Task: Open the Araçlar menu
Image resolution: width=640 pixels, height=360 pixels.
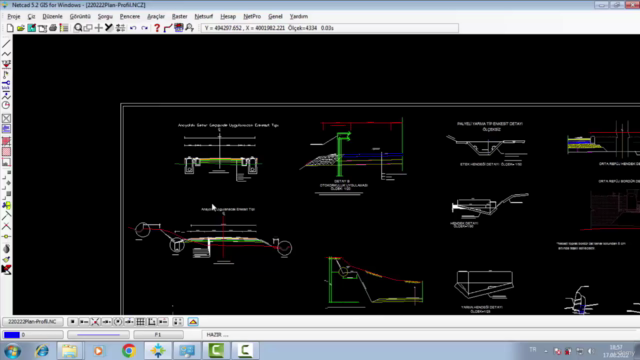Action: coord(156,16)
